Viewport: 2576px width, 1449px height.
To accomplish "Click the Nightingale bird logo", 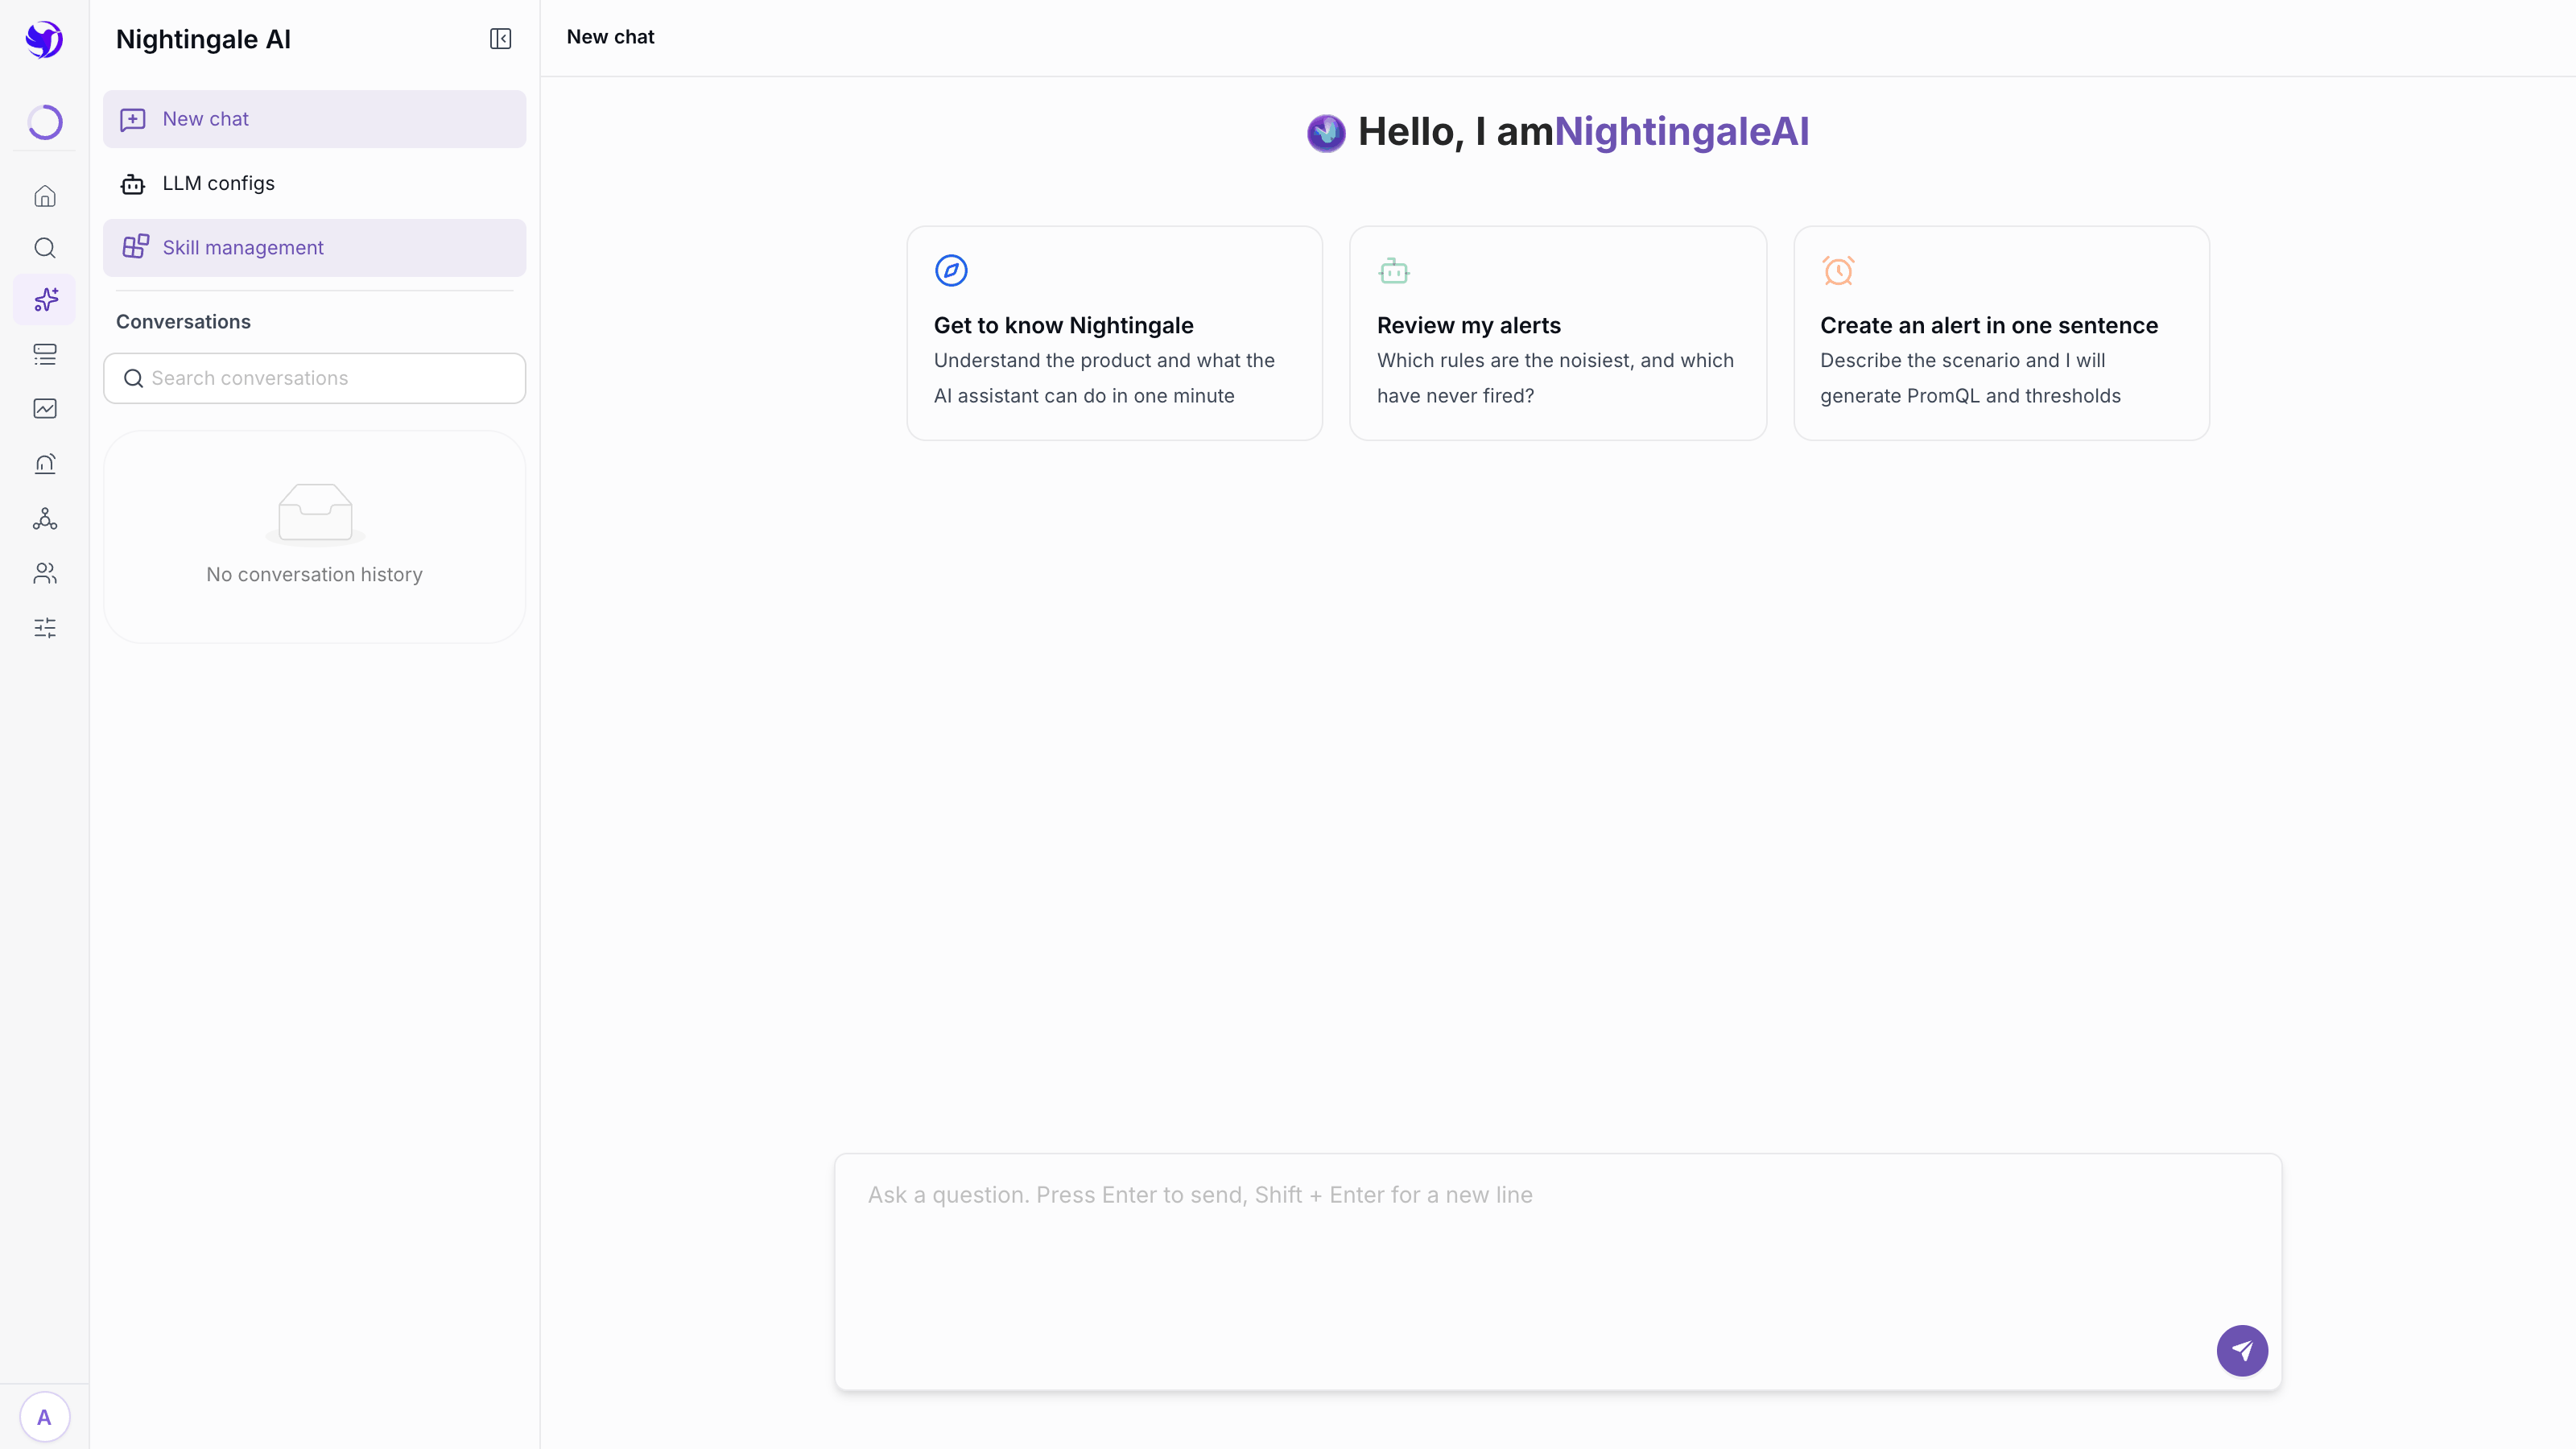I will click(x=44, y=39).
